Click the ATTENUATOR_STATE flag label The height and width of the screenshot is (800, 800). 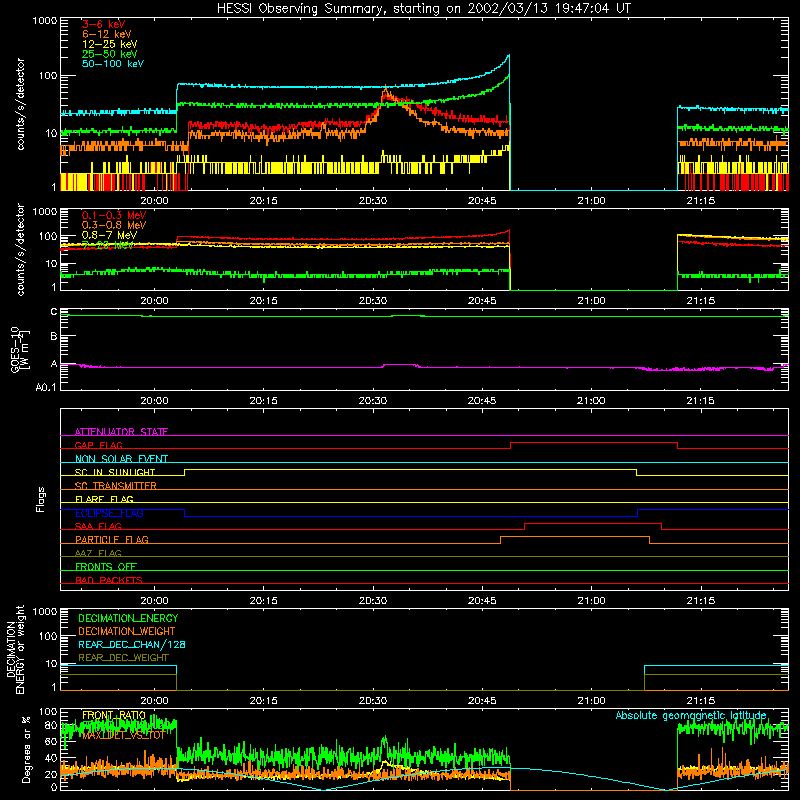pyautogui.click(x=121, y=432)
